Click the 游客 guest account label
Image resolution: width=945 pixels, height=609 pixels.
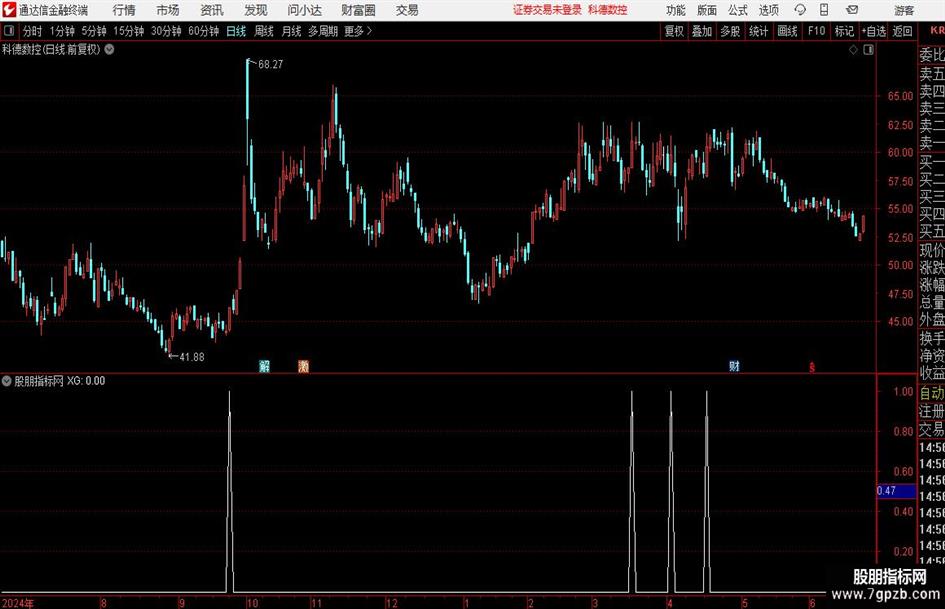click(x=904, y=10)
